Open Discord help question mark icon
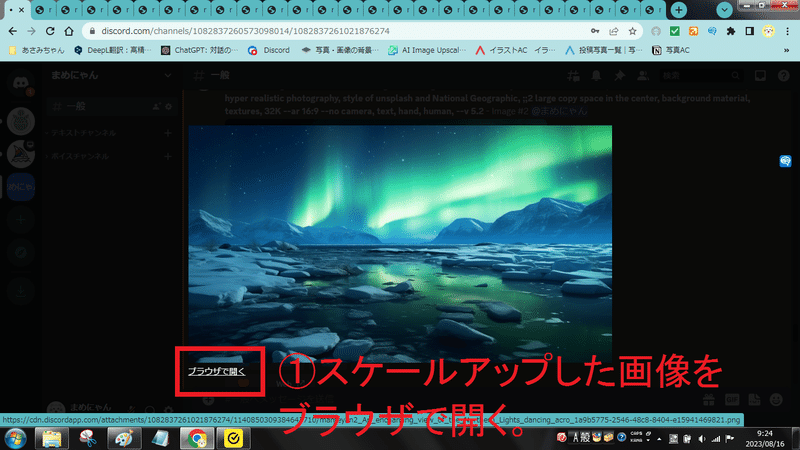Image resolution: width=800 pixels, height=450 pixels. pos(784,76)
